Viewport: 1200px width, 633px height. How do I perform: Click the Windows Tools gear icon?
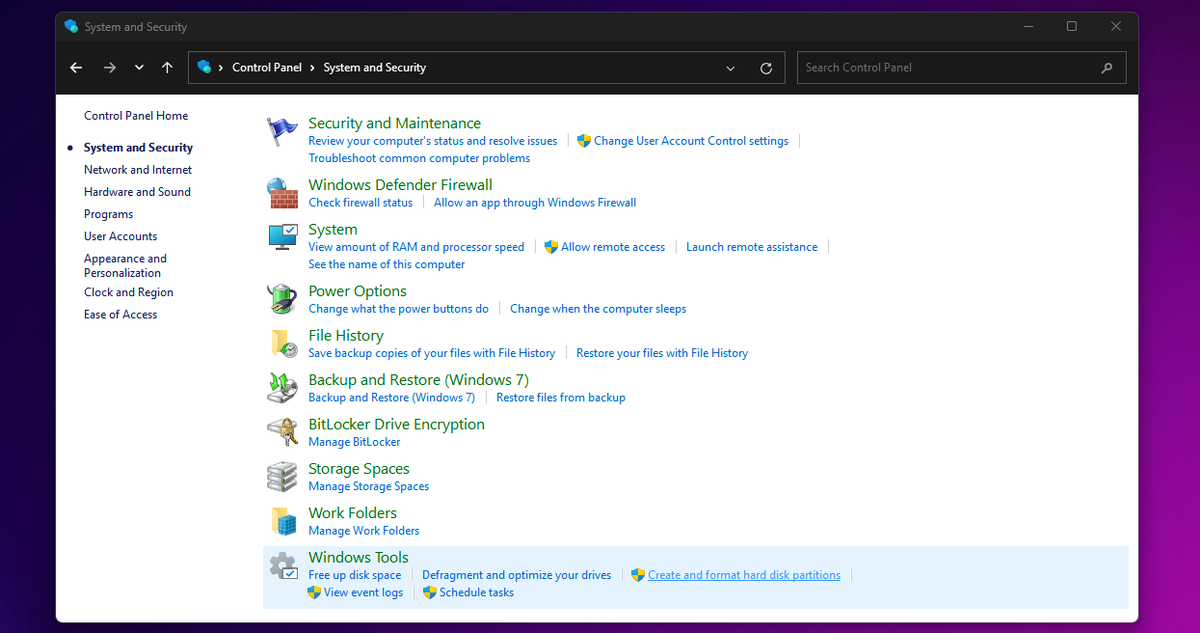[283, 566]
